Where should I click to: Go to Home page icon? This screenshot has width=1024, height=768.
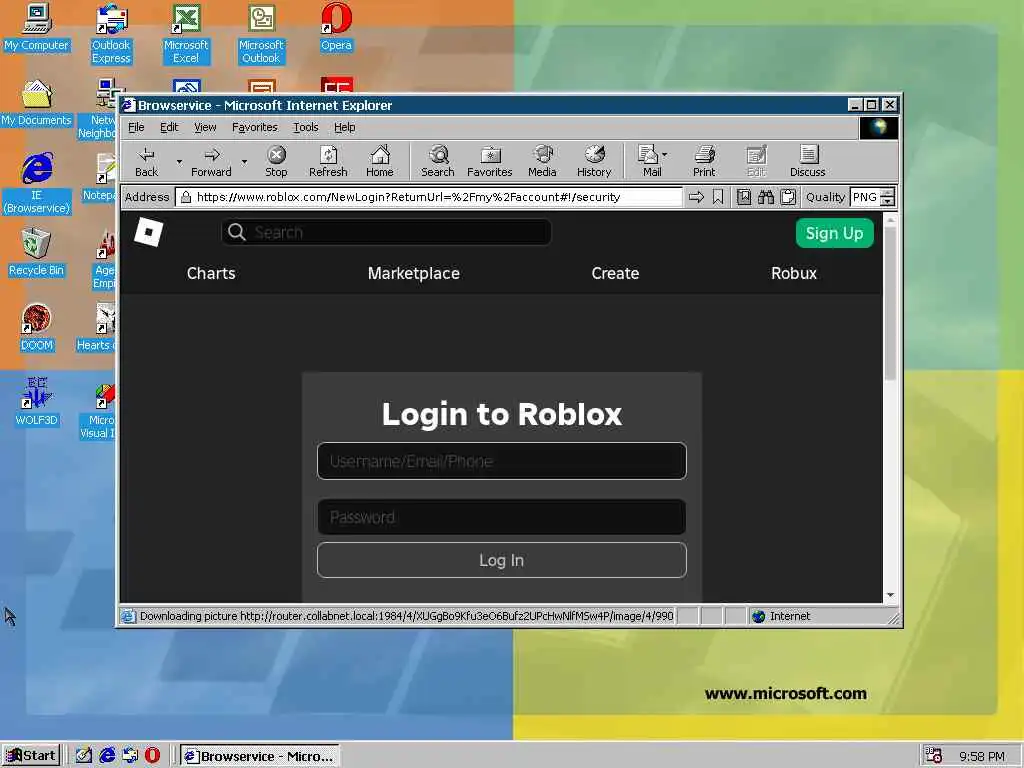pos(379,161)
